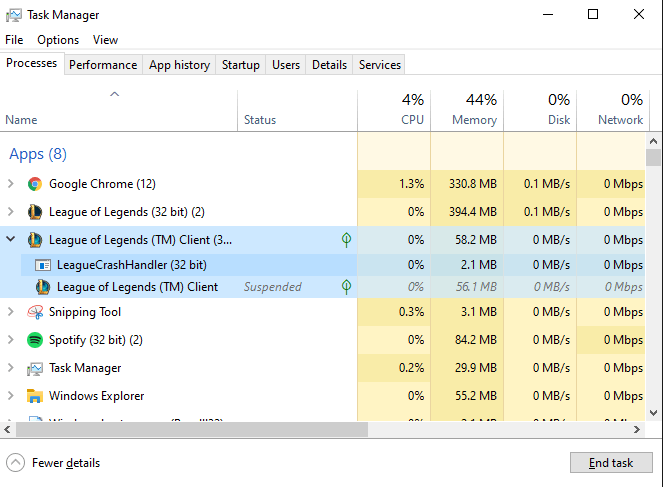The image size is (663, 487).
Task: Click the suspended League of Legends (TM) Client child icon
Action: tap(43, 287)
